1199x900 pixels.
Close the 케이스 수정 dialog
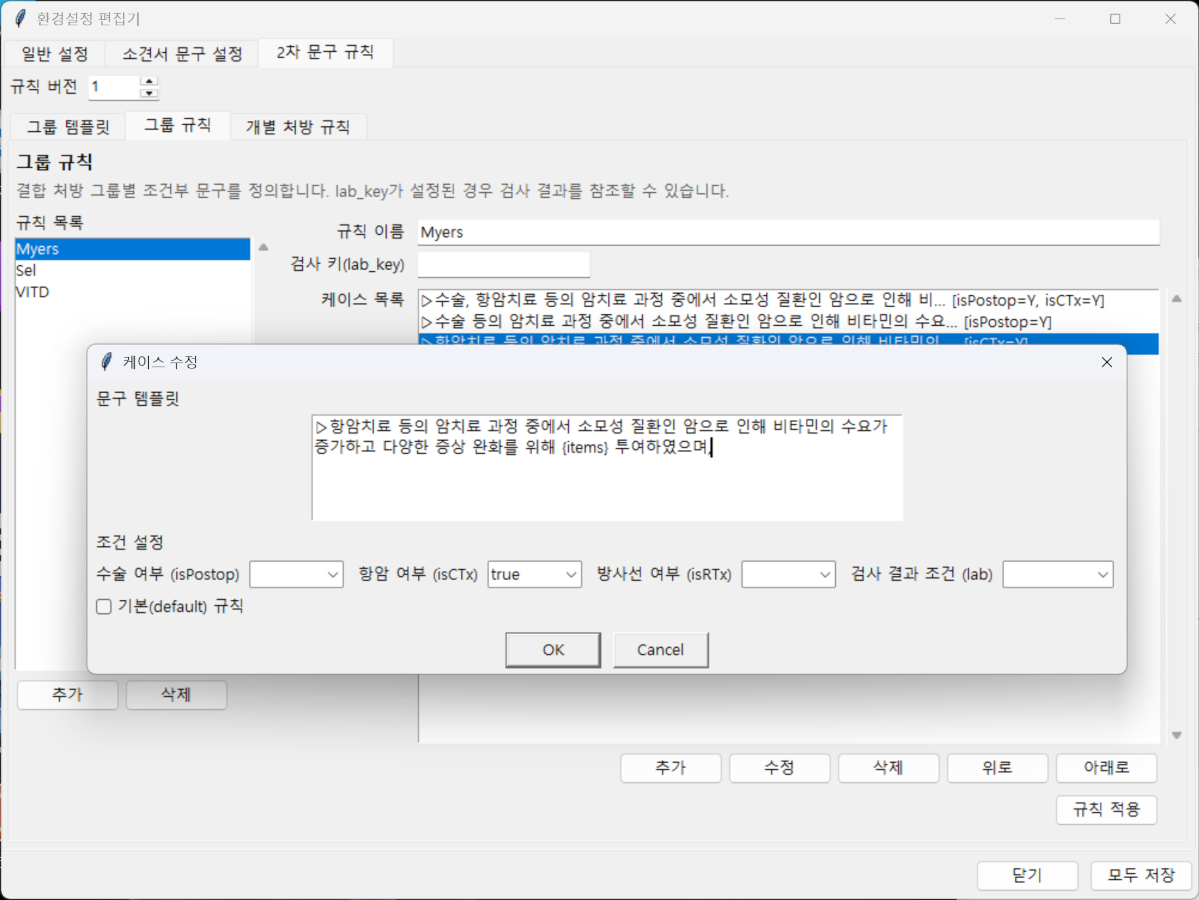click(x=1106, y=362)
